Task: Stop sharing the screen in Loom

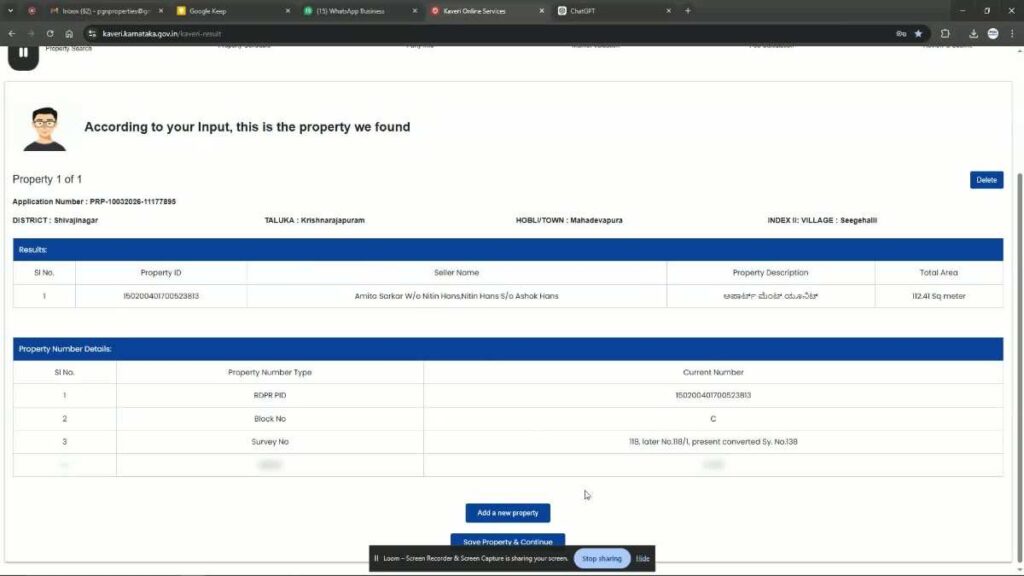Action: coord(601,558)
